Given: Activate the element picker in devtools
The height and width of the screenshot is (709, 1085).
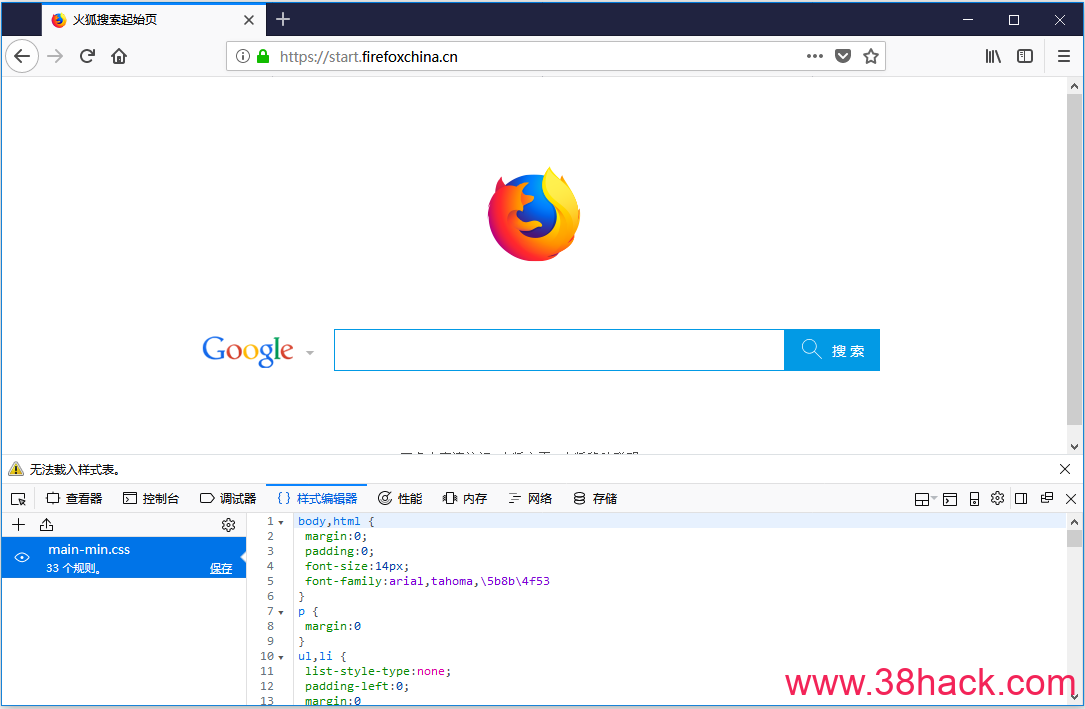Looking at the screenshot, I should (19, 499).
